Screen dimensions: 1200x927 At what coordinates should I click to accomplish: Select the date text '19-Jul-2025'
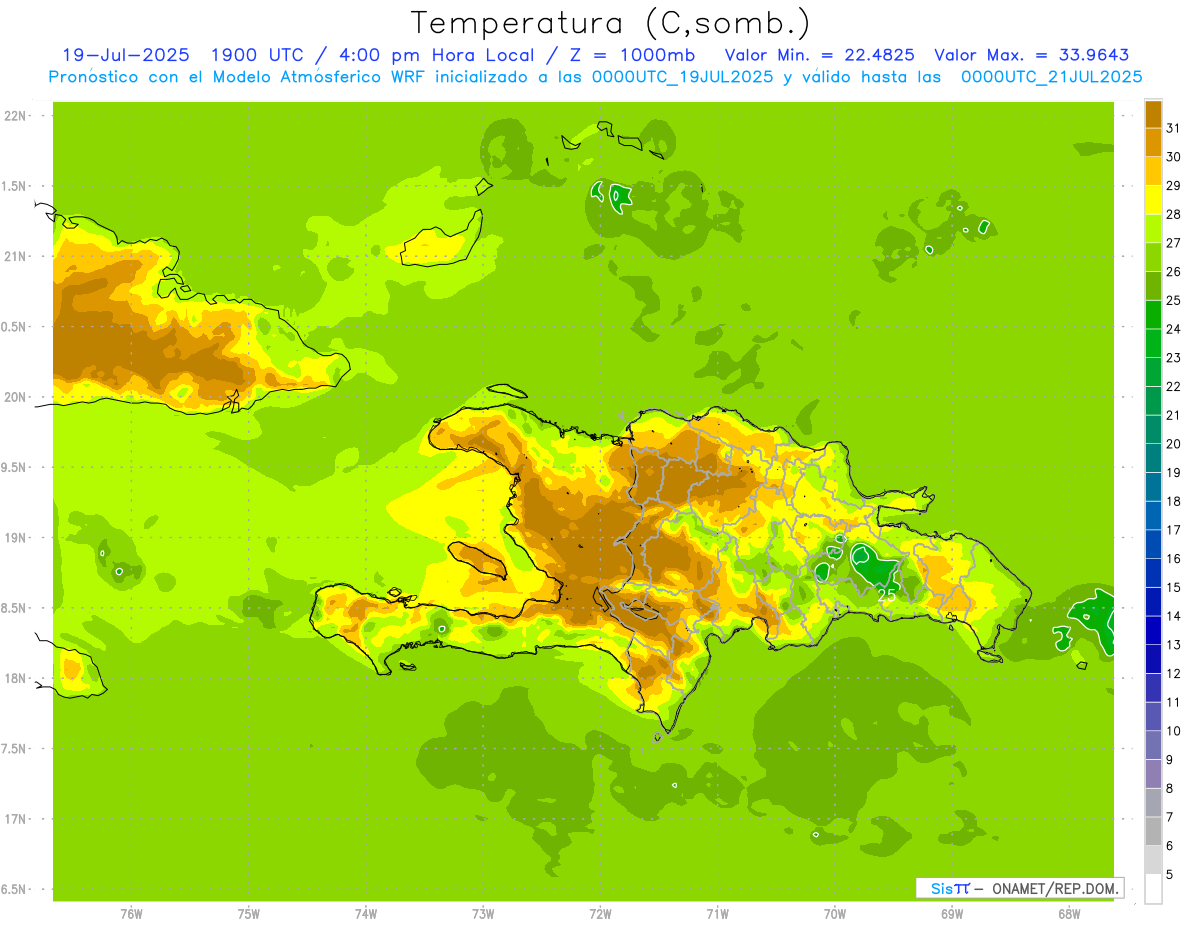coord(126,55)
